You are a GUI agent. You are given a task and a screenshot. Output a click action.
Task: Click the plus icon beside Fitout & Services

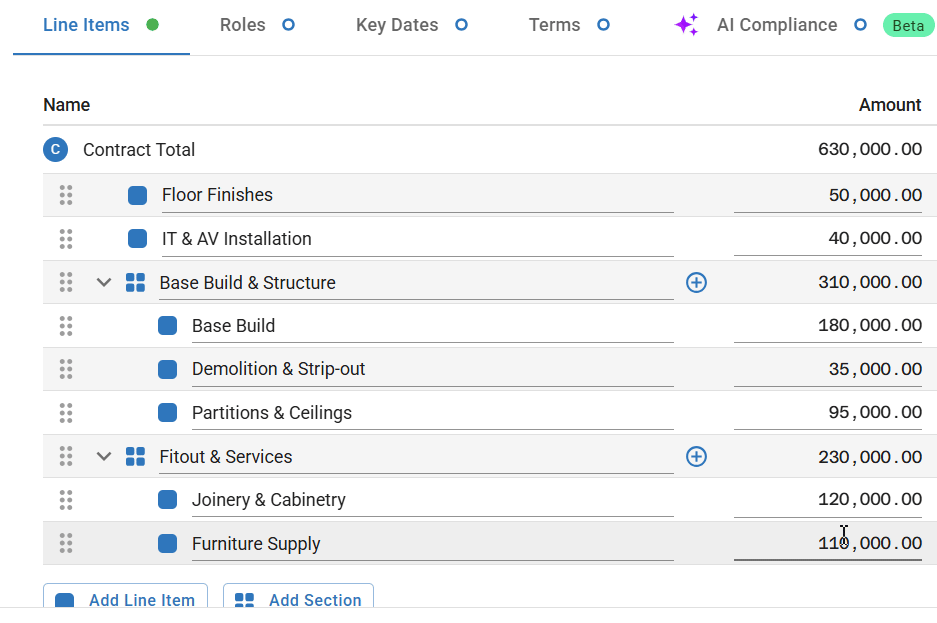coord(696,457)
